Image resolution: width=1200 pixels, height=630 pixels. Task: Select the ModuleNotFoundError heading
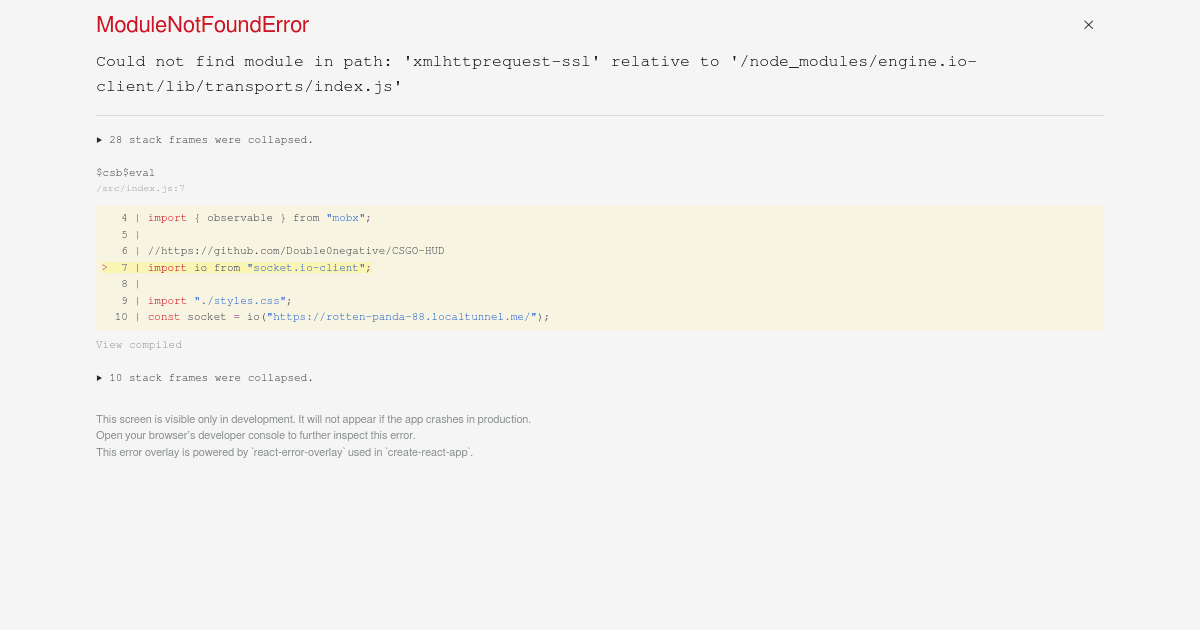[x=202, y=25]
